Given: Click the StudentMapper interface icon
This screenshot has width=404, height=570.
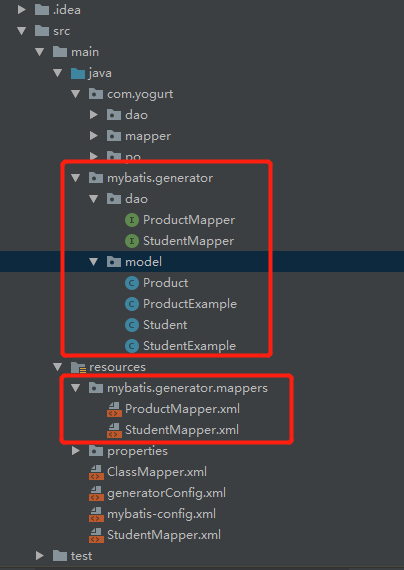Looking at the screenshot, I should (132, 241).
